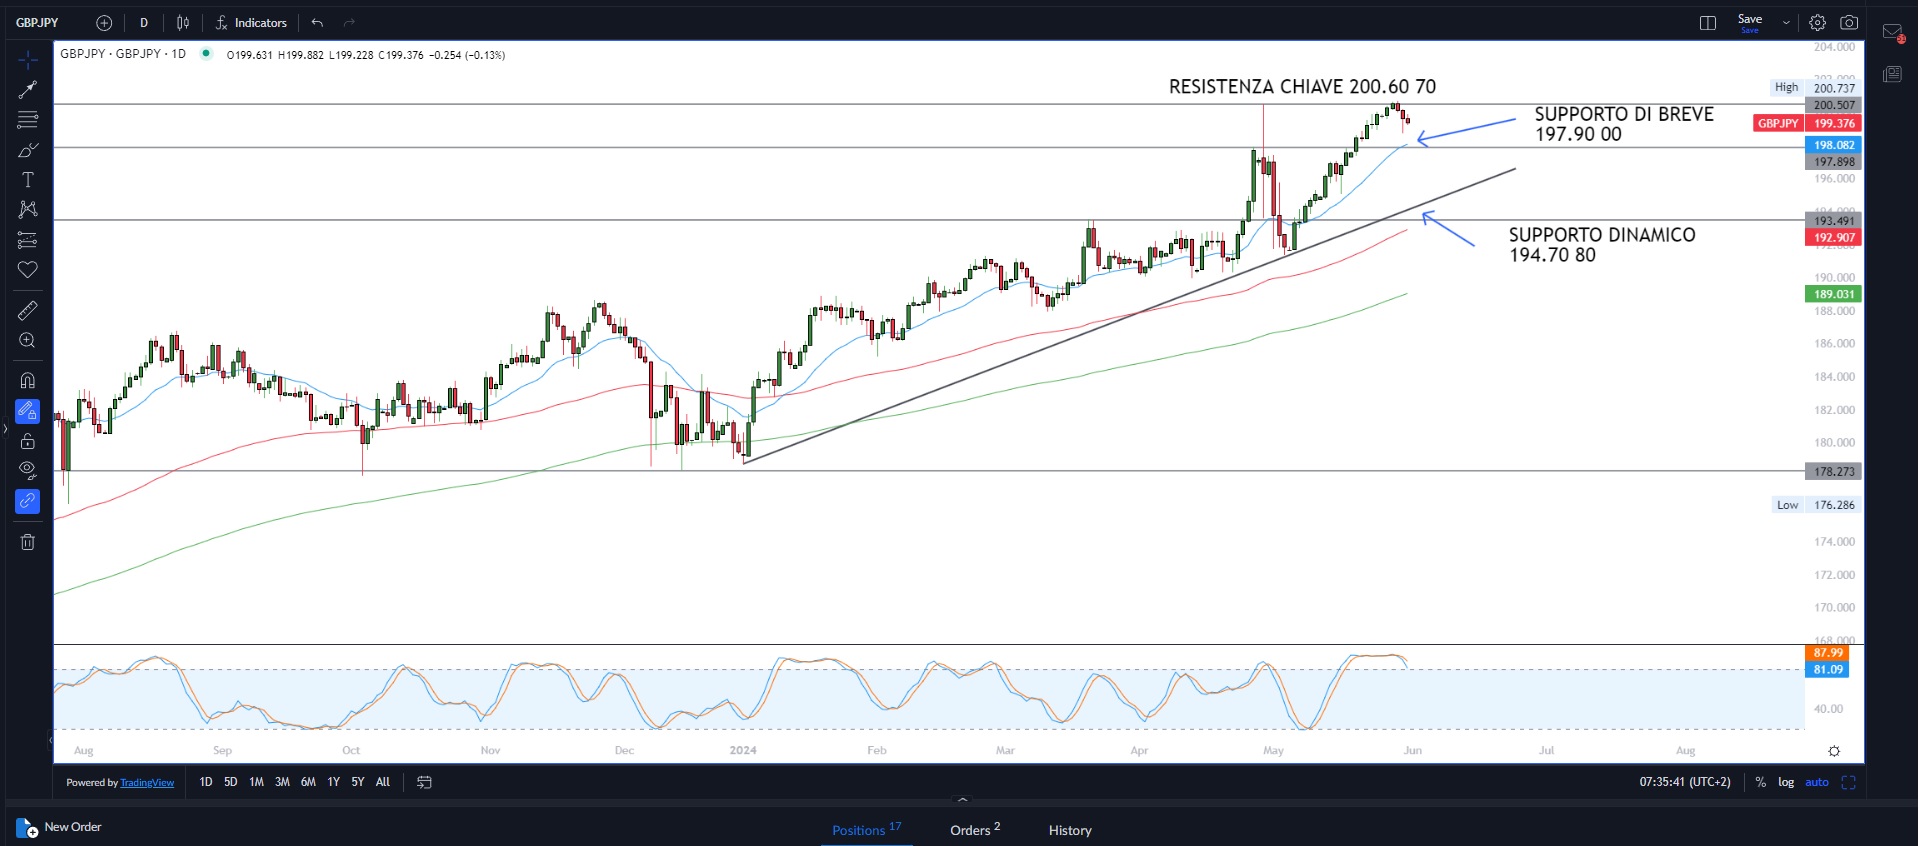Viewport: 1920px width, 846px height.
Task: Switch to the History tab
Action: pyautogui.click(x=1069, y=830)
